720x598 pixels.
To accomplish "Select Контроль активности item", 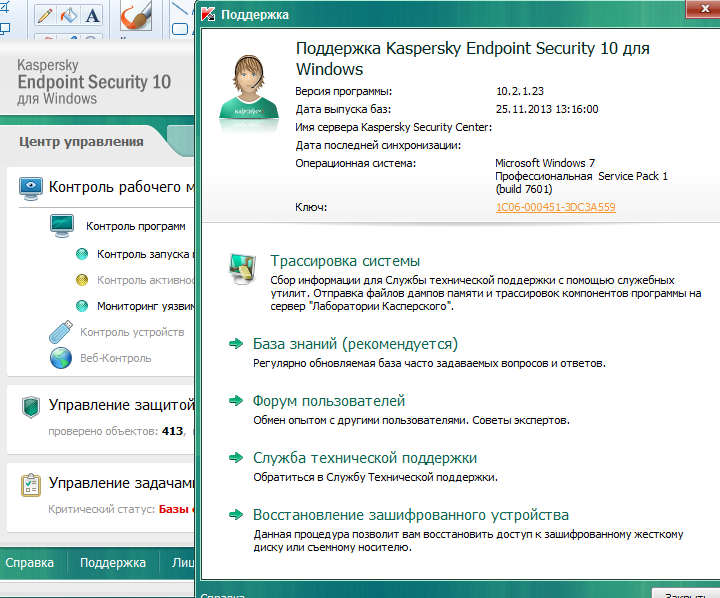I will click(x=146, y=280).
